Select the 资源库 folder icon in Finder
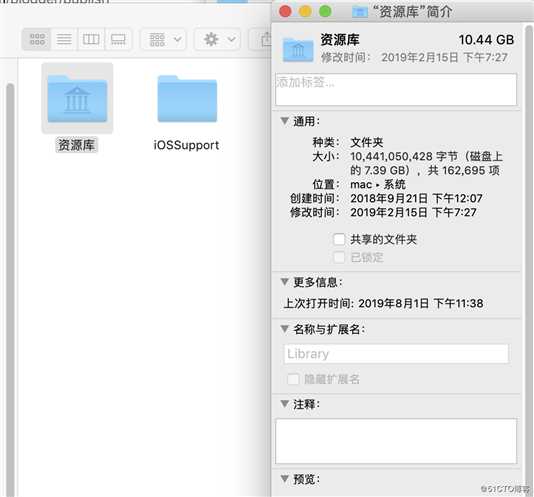The image size is (534, 497). 77,99
